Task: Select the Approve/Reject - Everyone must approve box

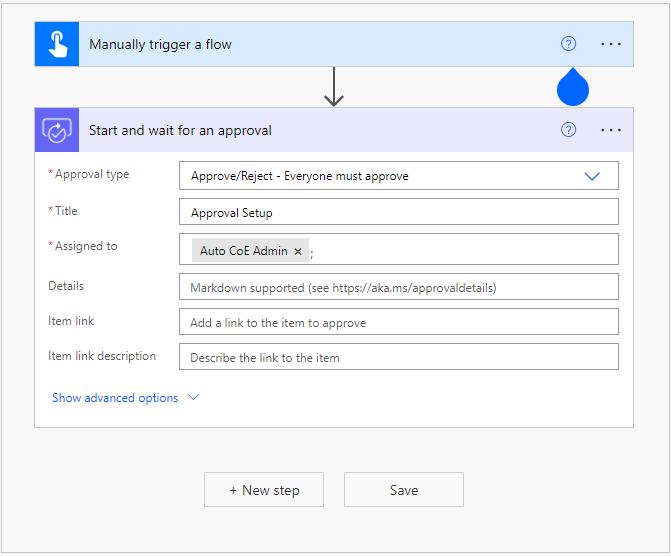Action: pos(398,175)
